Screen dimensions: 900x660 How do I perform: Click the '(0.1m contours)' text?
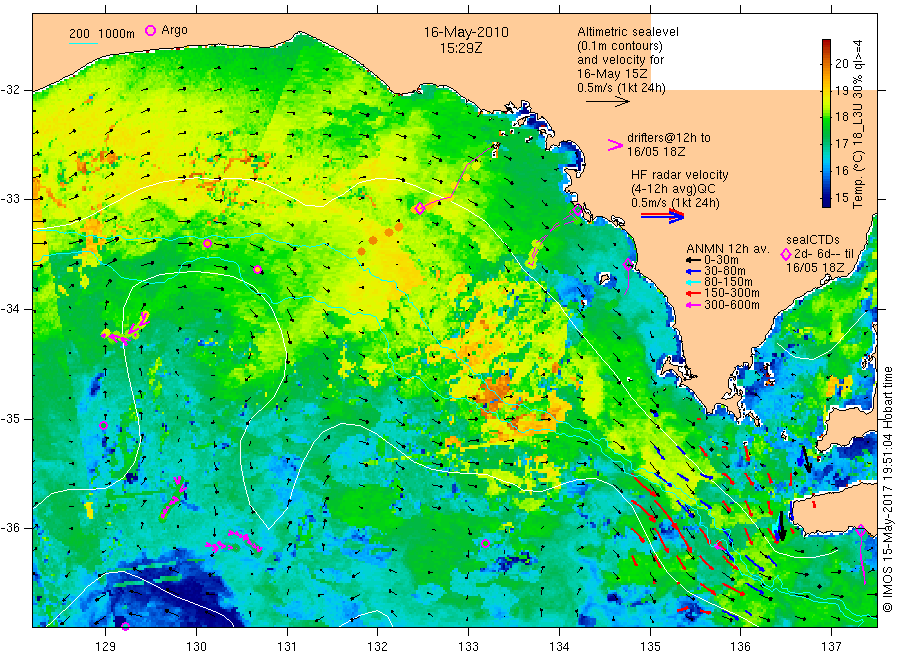point(620,46)
